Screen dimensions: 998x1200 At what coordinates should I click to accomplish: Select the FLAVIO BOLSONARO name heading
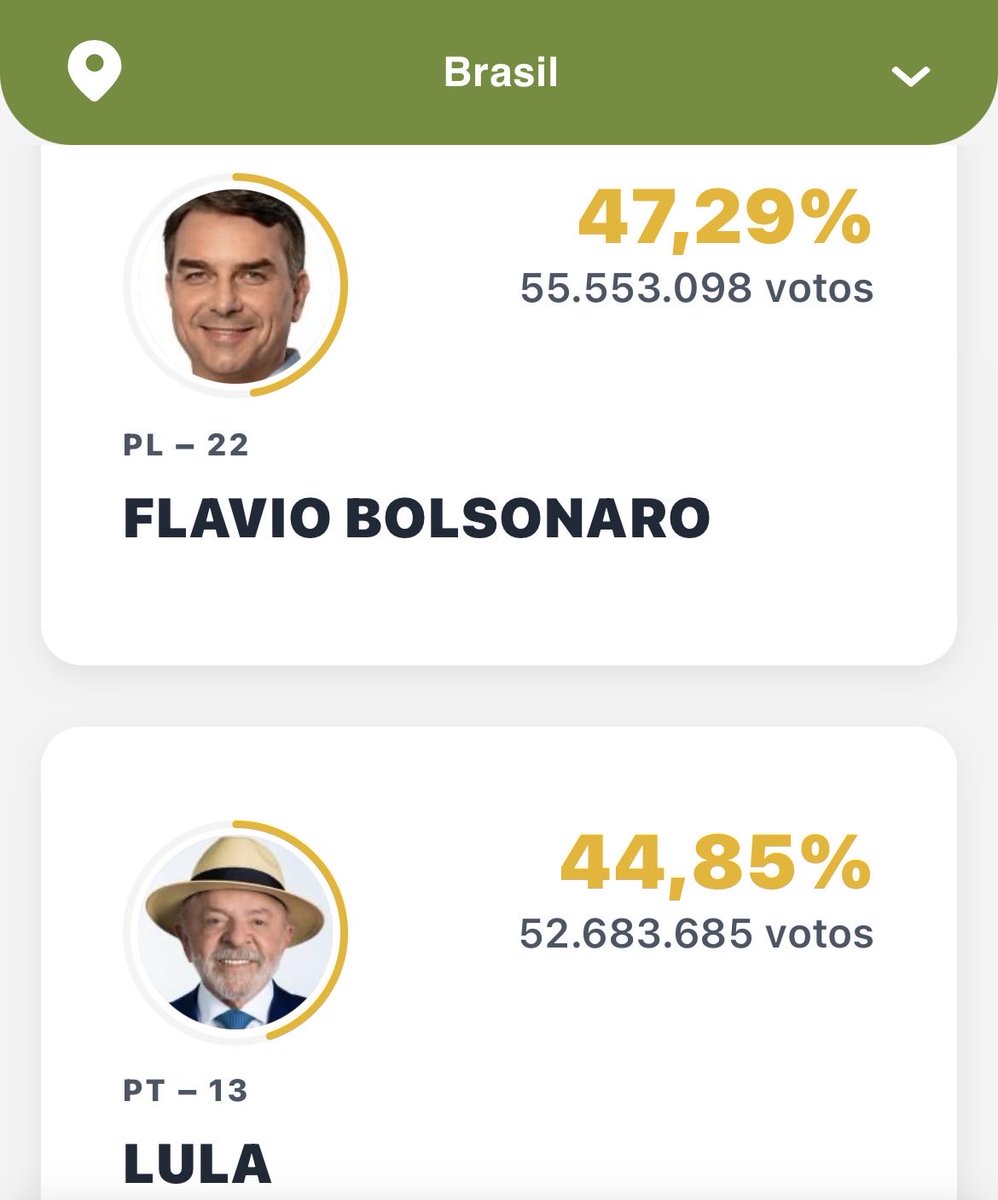(416, 518)
